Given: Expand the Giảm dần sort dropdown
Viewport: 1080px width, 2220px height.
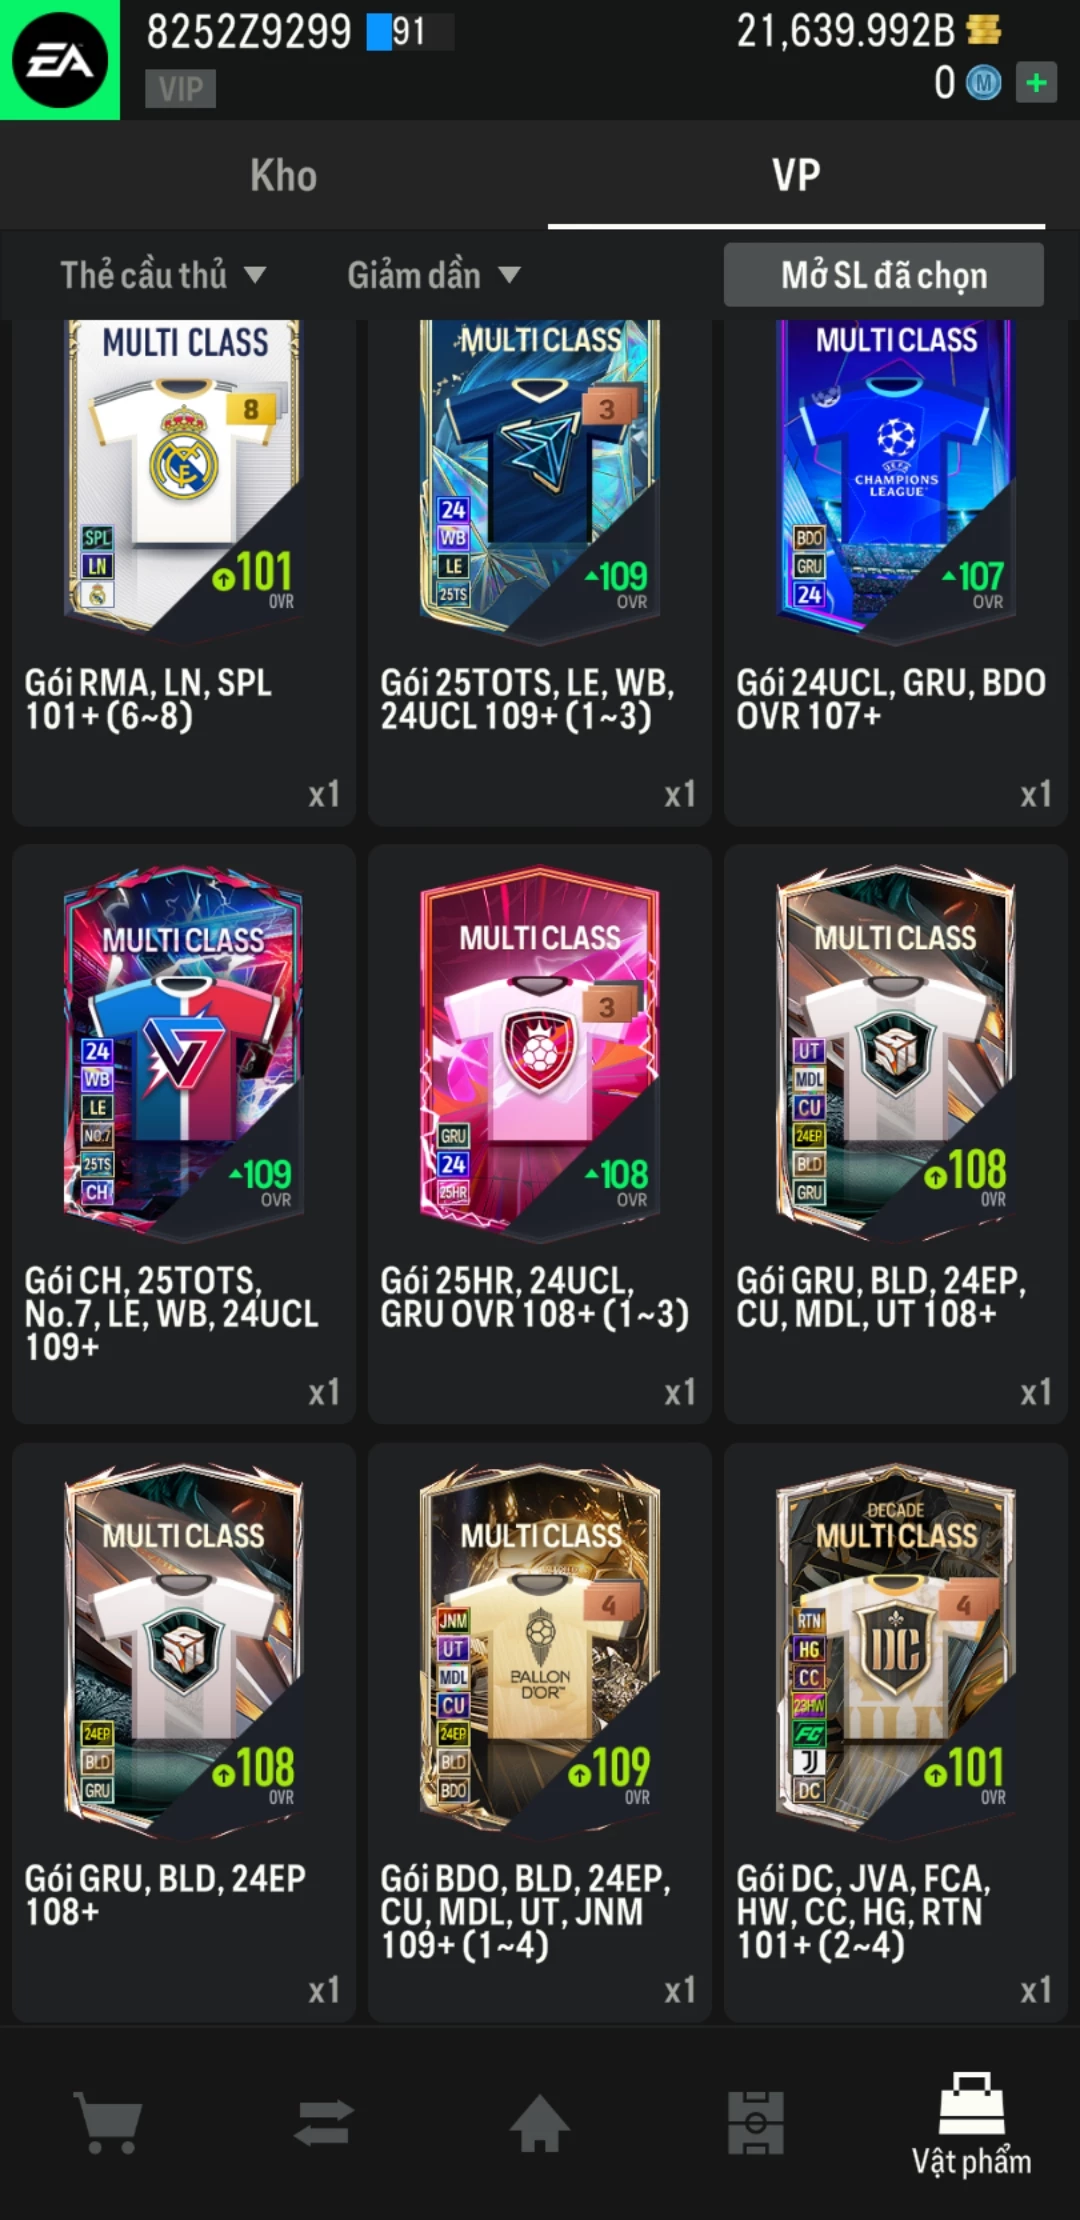Looking at the screenshot, I should 434,275.
